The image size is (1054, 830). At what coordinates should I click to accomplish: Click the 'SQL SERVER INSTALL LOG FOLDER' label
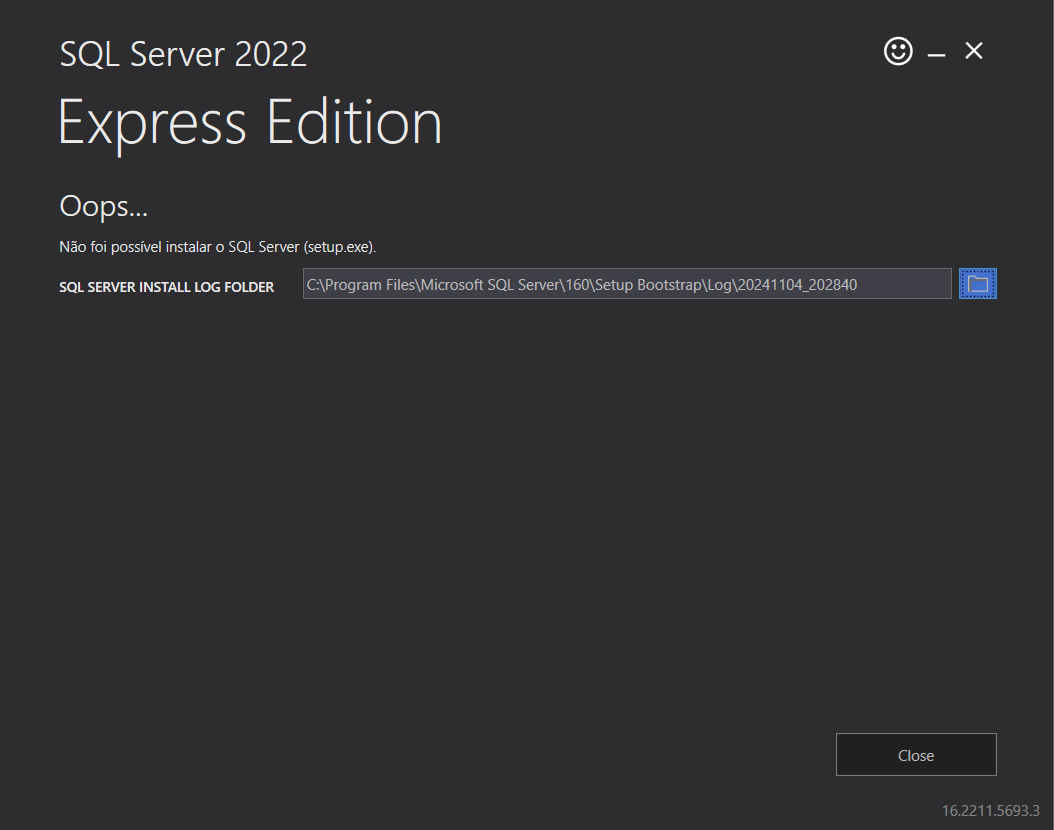click(x=167, y=287)
